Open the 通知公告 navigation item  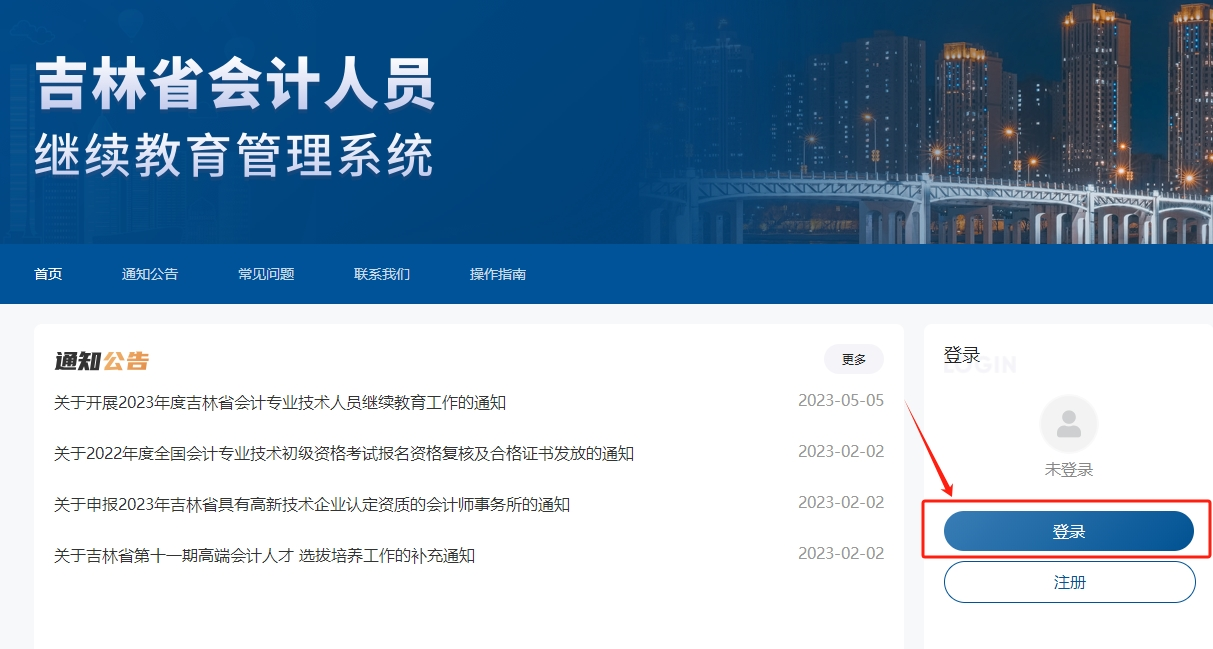(148, 274)
